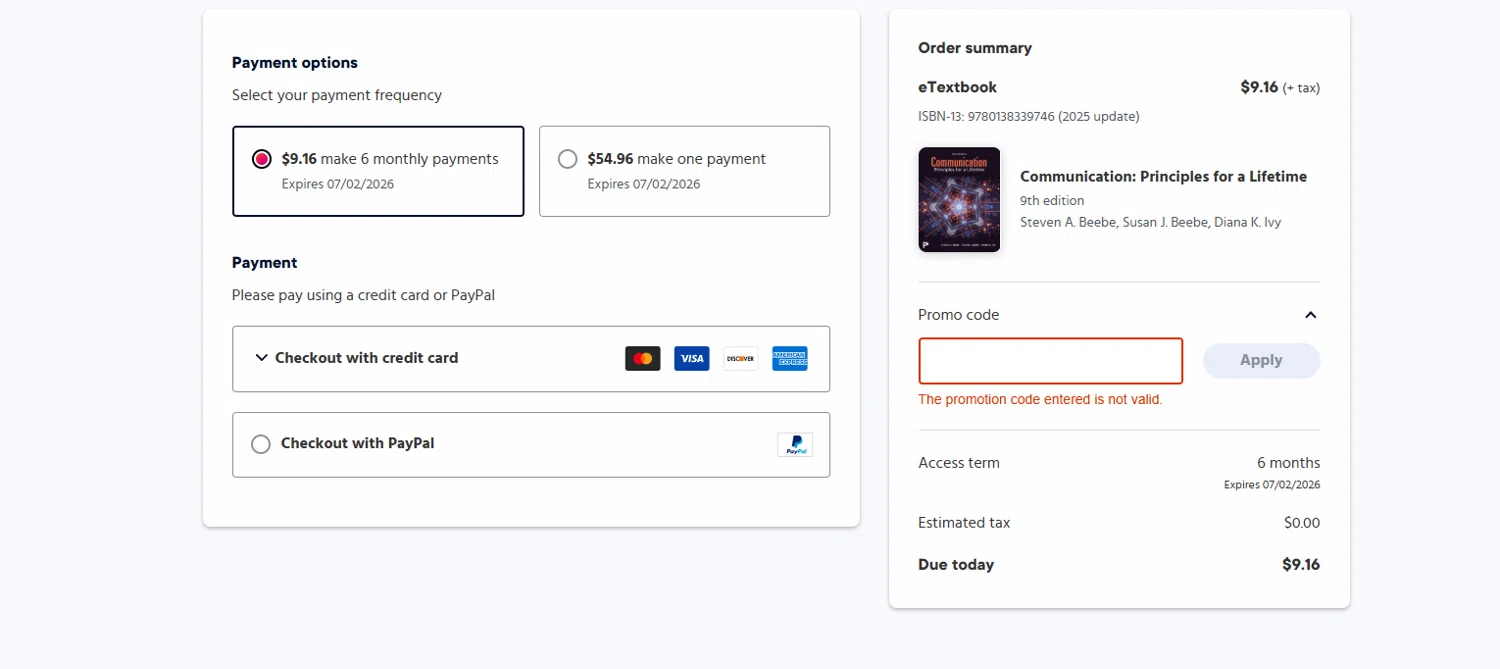Click the PayPal logo icon
1500x669 pixels.
pyautogui.click(x=794, y=445)
